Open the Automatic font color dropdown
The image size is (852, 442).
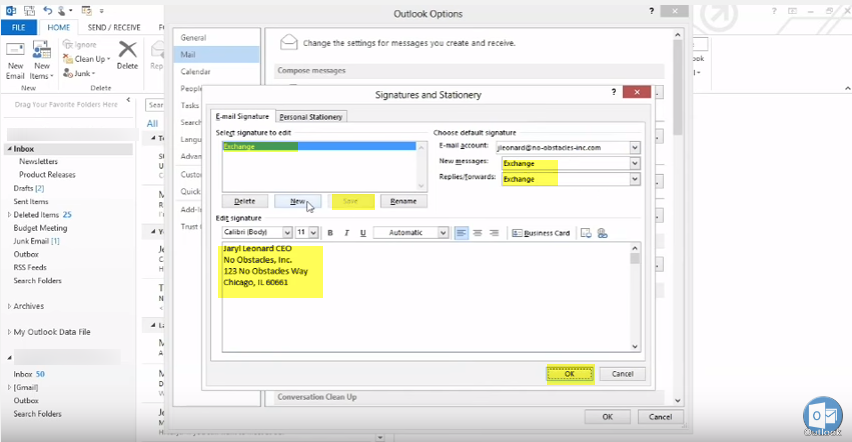click(x=443, y=232)
